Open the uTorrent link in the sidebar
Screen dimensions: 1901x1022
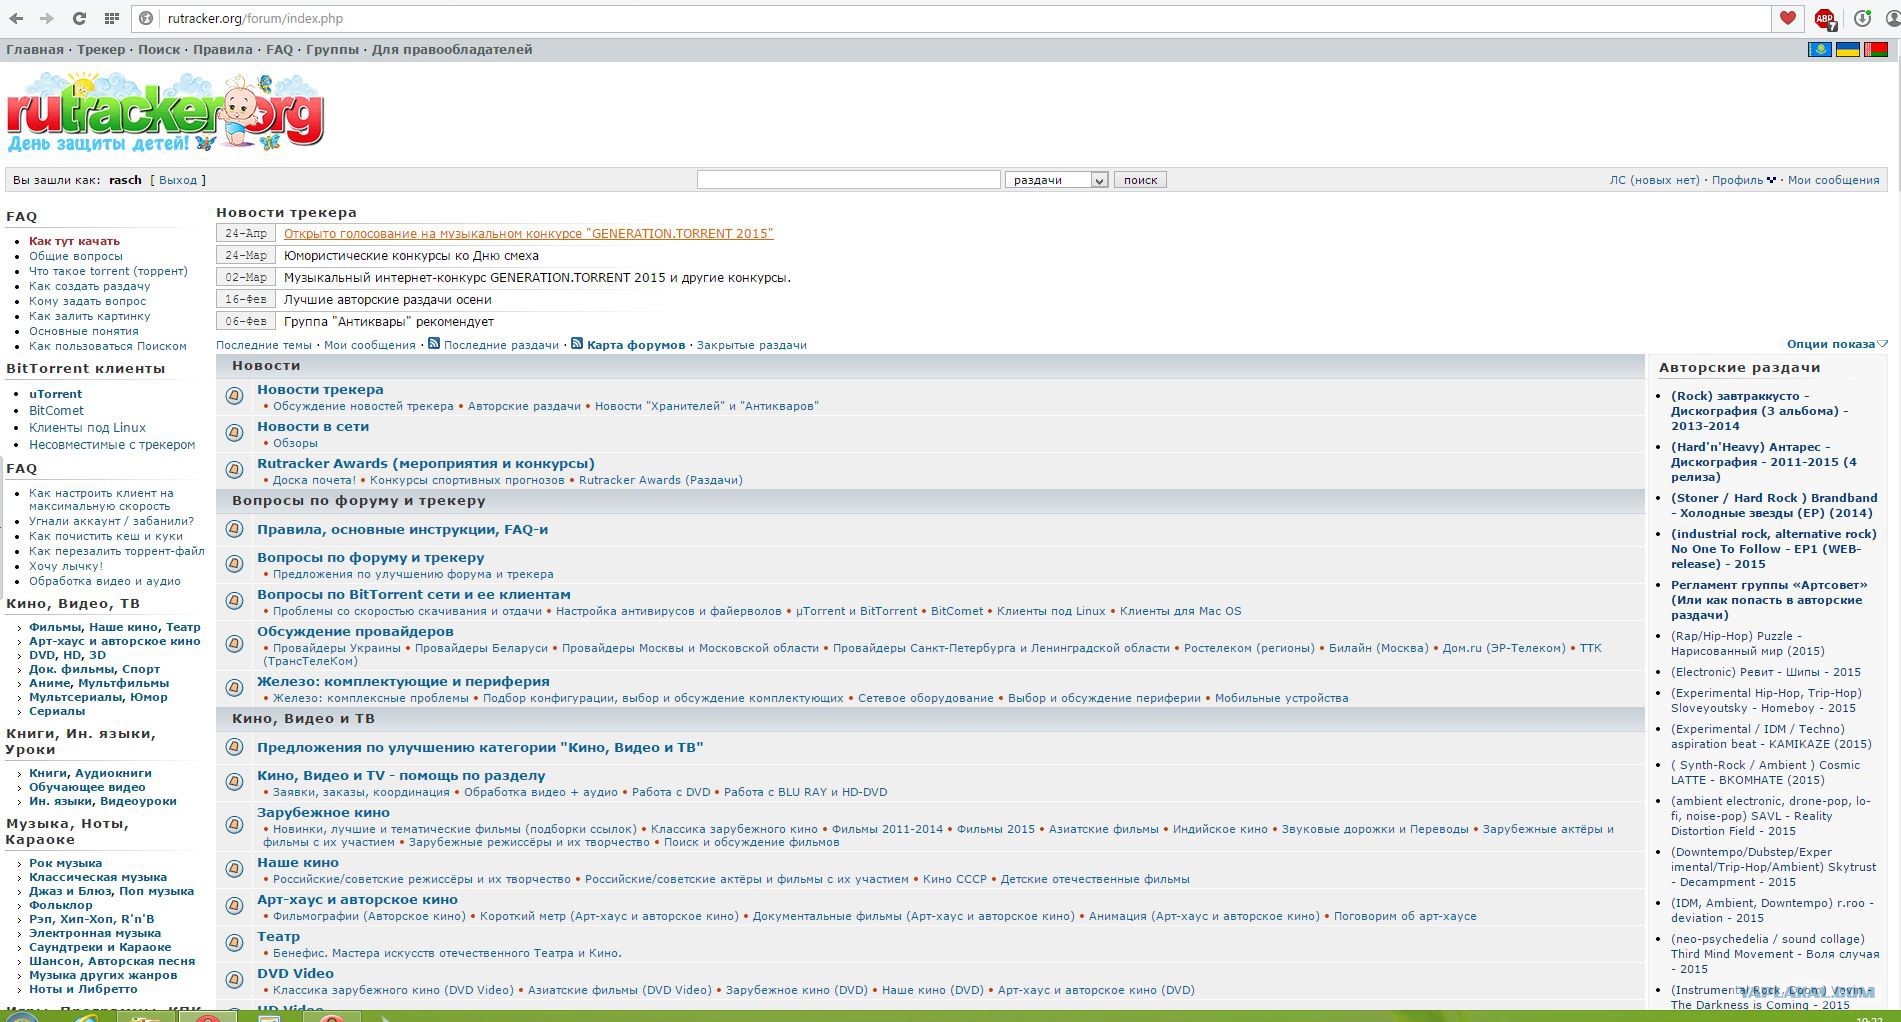55,394
